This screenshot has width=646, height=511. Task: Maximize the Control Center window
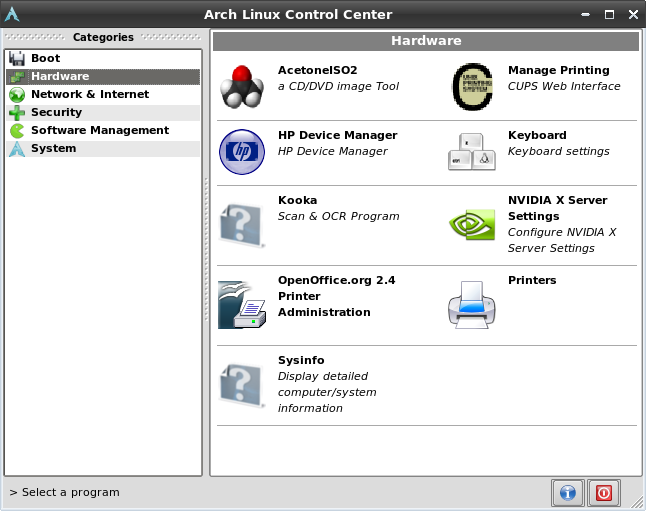pos(609,14)
